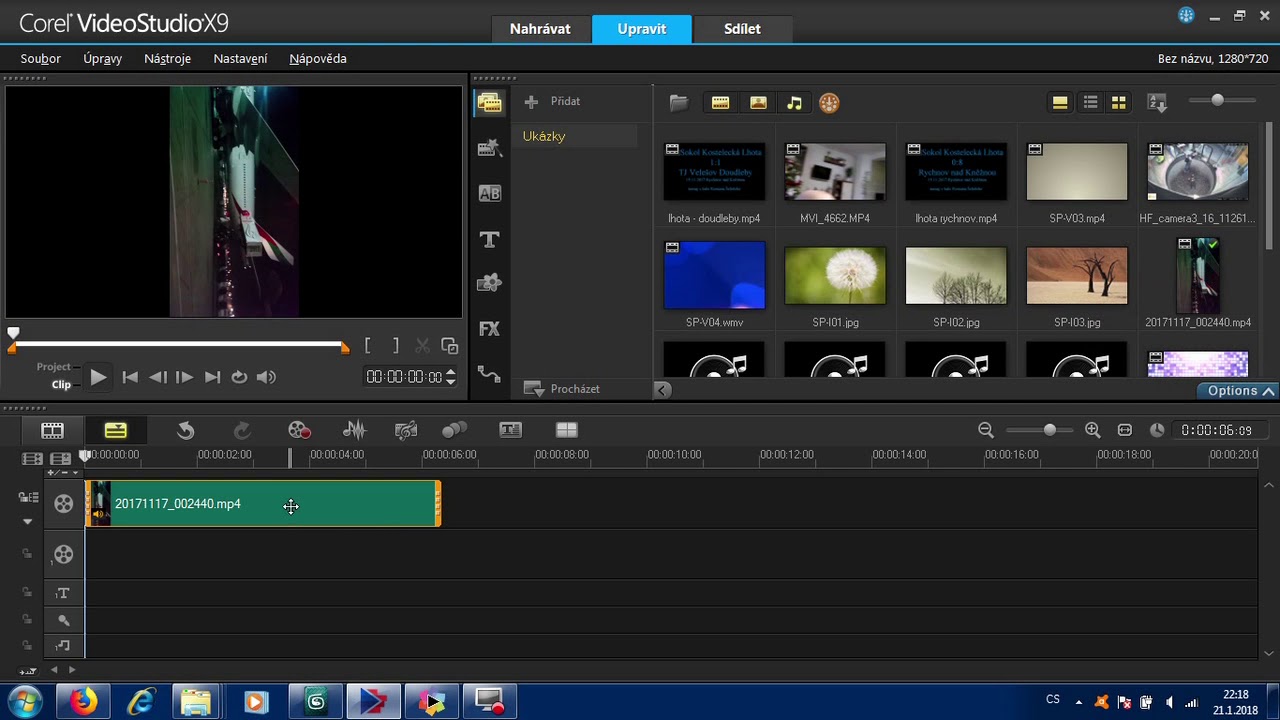Viewport: 1280px width, 720px height.
Task: Open the Úpravy menu
Action: tap(102, 58)
